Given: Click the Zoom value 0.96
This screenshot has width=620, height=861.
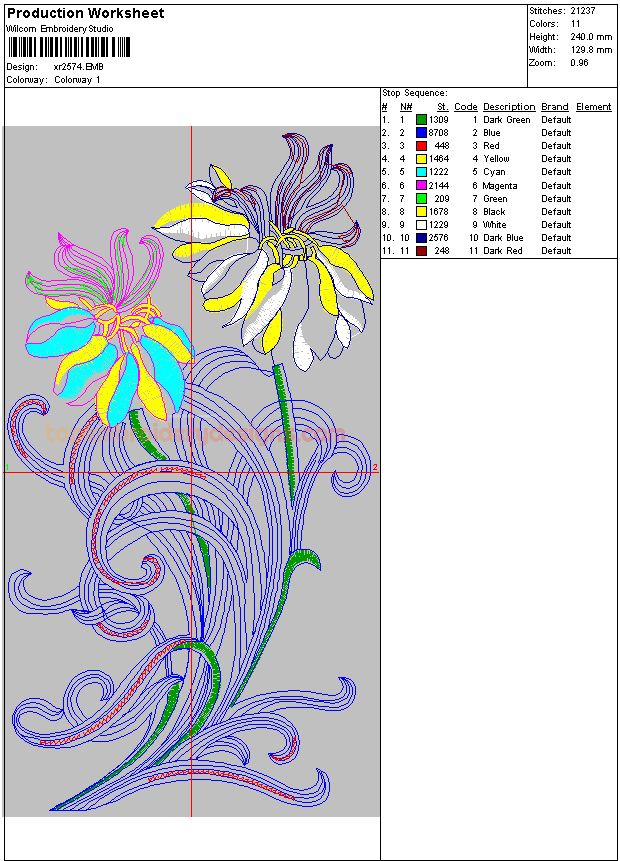Looking at the screenshot, I should 579,63.
